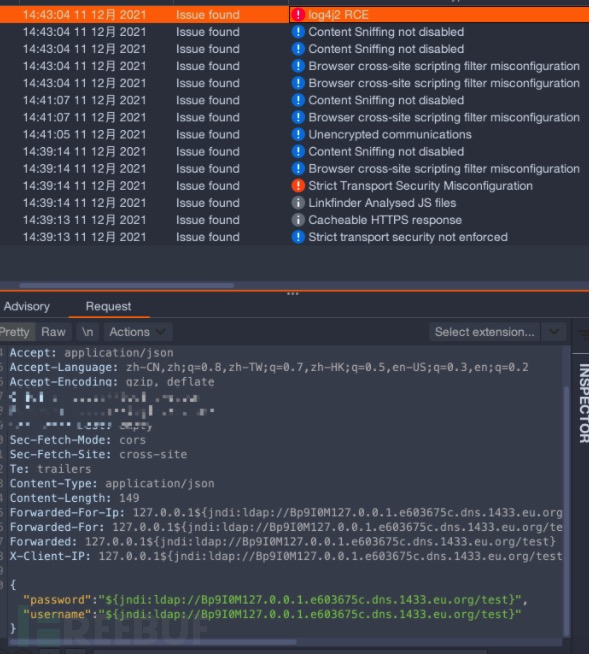Click the severity icon beside Unencrypted communications
589x654 pixels.
(x=298, y=134)
